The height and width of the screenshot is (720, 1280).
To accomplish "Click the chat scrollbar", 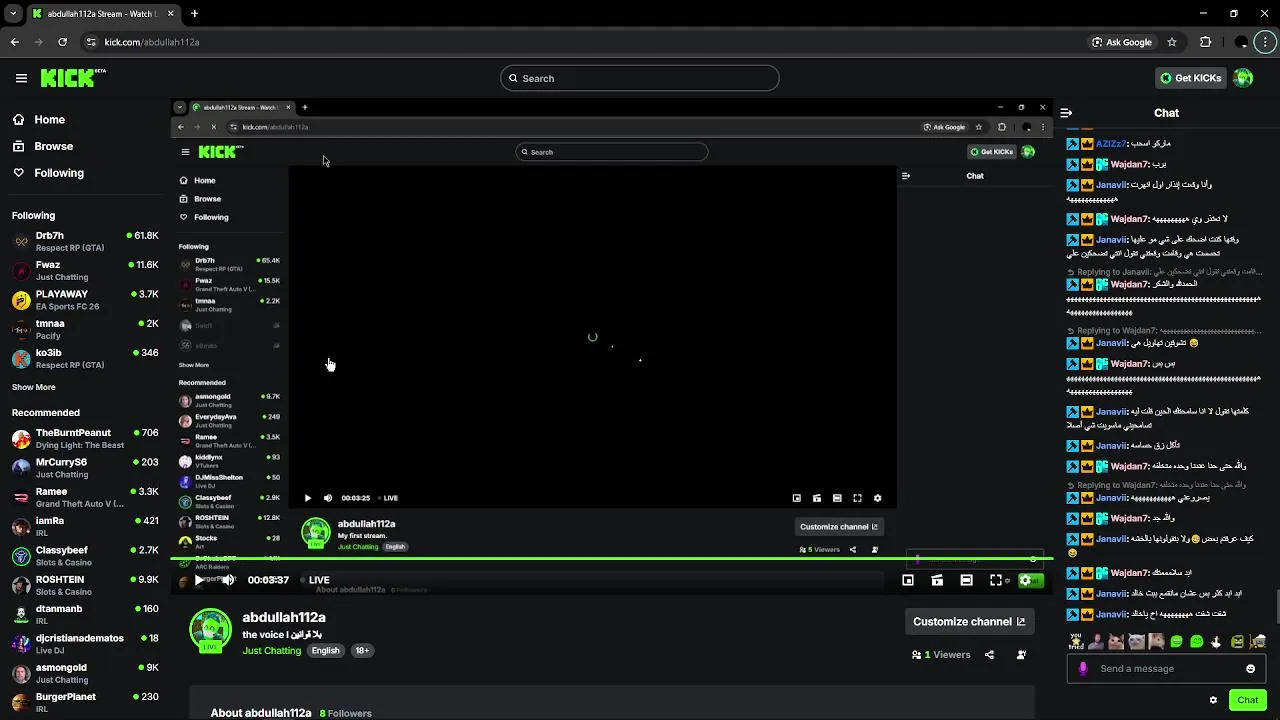I will tap(1276, 605).
